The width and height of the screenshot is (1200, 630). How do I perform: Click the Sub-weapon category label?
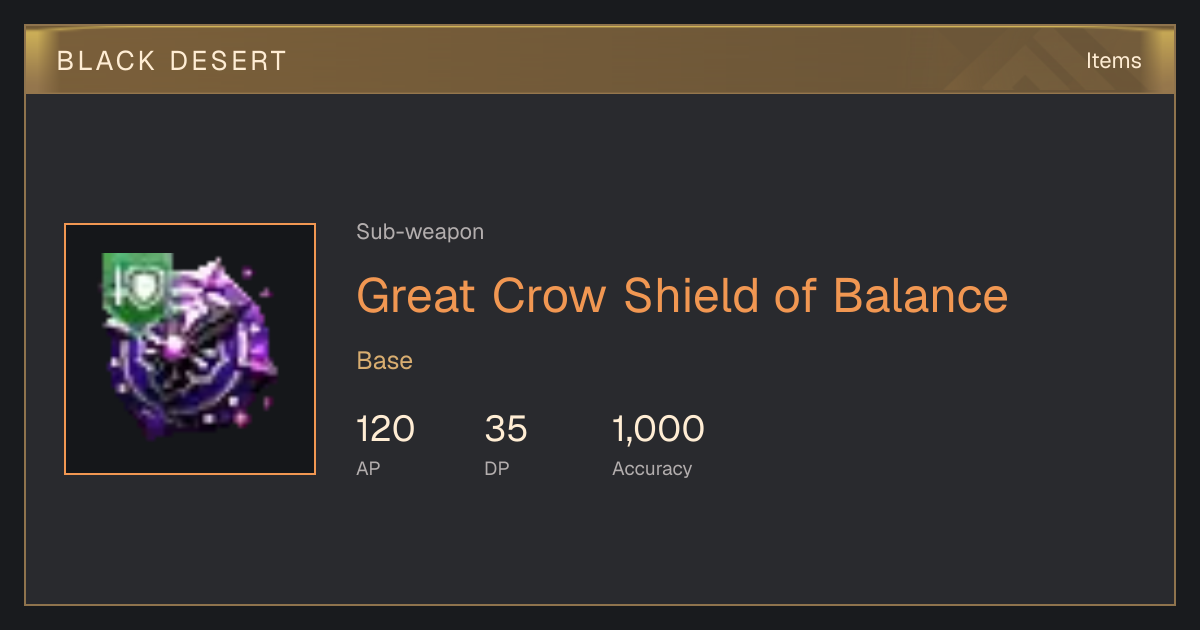420,232
